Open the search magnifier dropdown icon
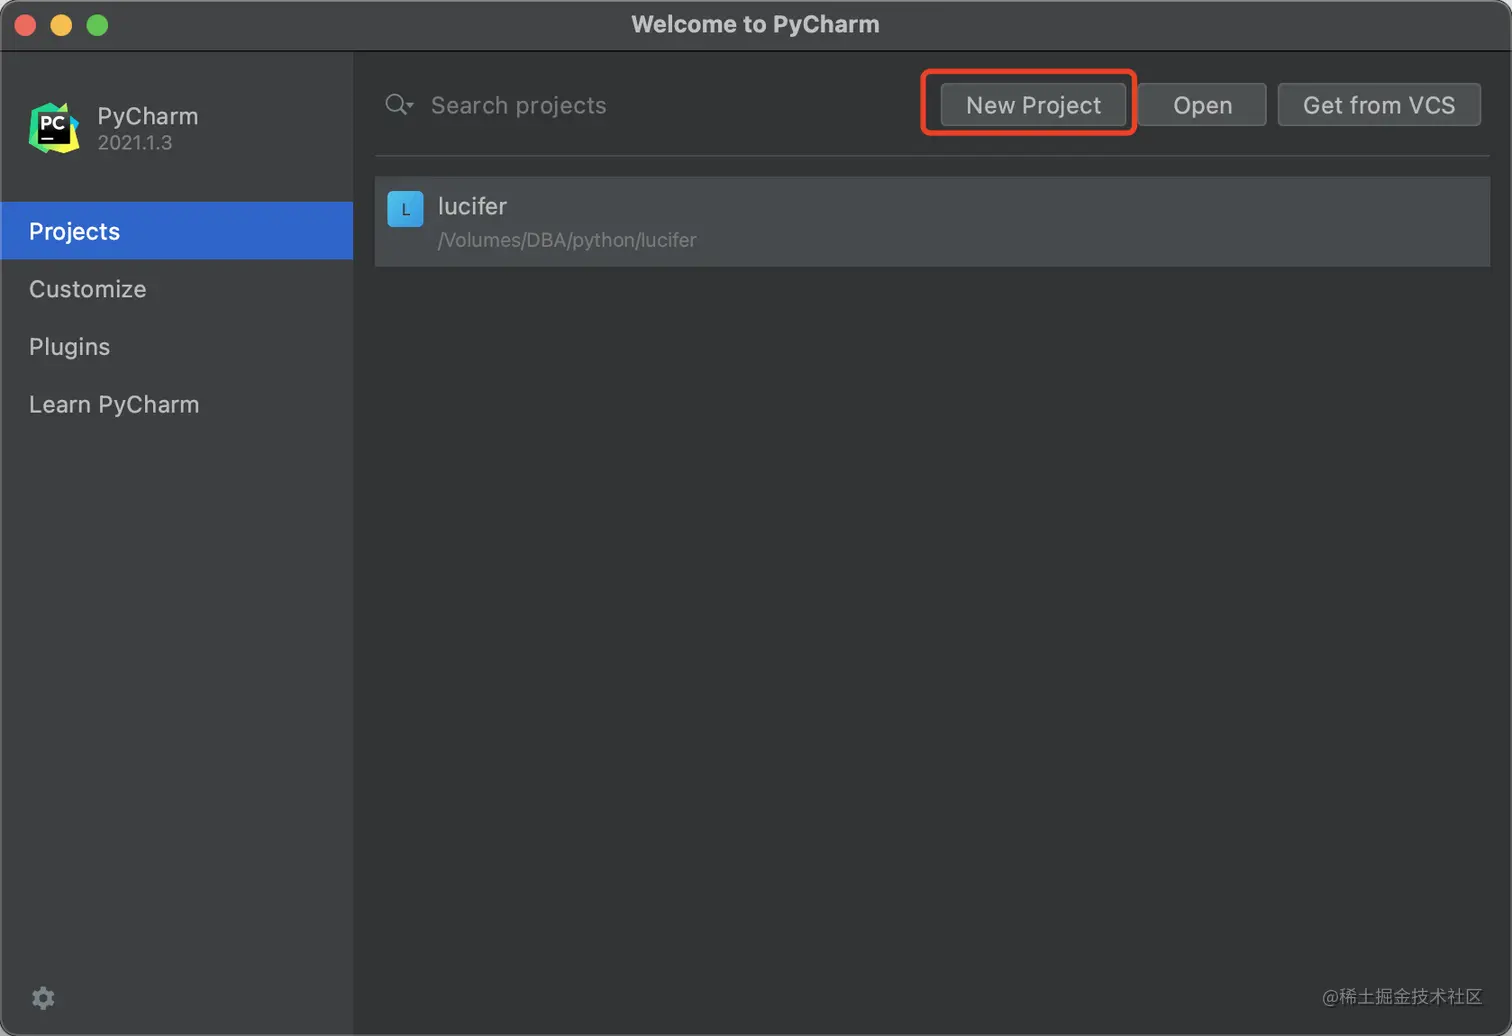 399,105
